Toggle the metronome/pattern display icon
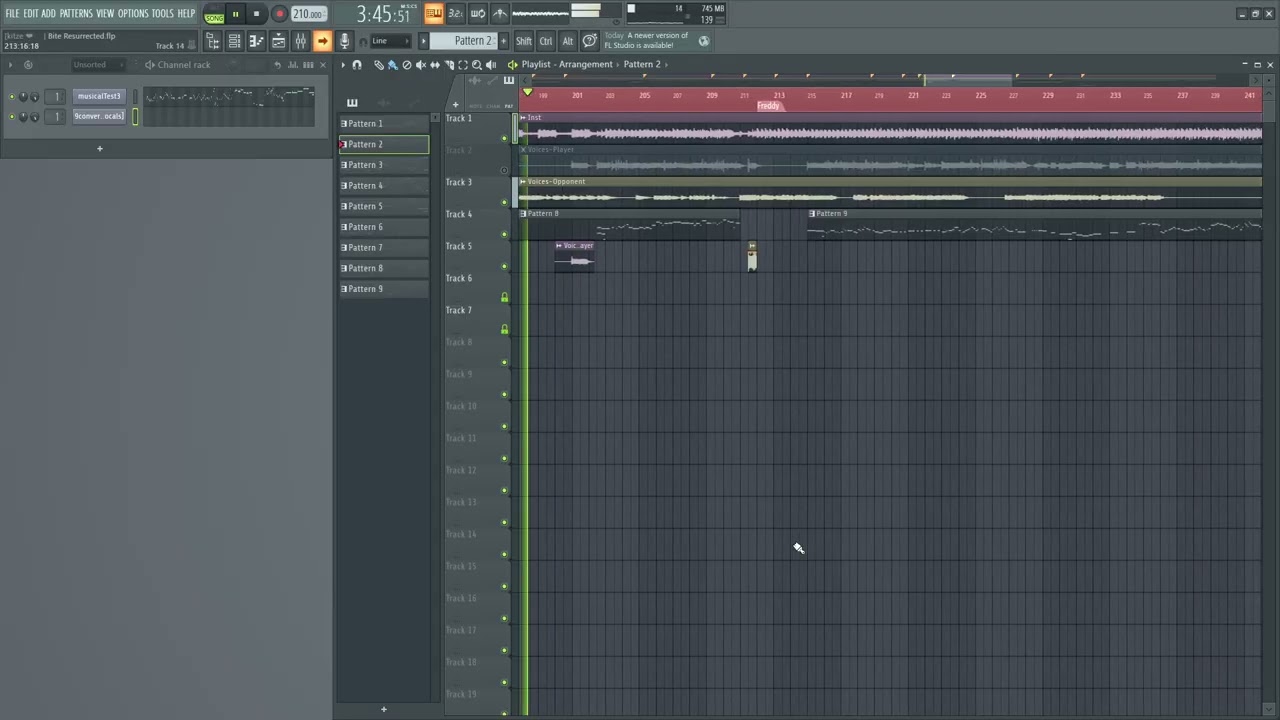1280x720 pixels. [x=434, y=13]
